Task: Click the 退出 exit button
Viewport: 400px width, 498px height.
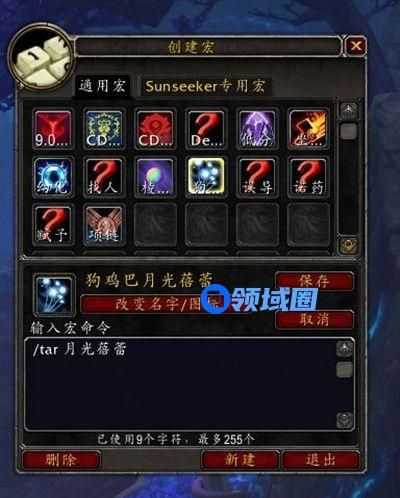Action: [x=321, y=460]
